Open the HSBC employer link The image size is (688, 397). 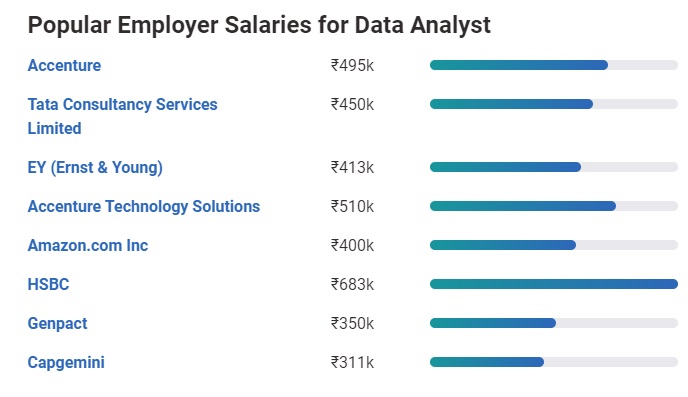click(x=48, y=284)
